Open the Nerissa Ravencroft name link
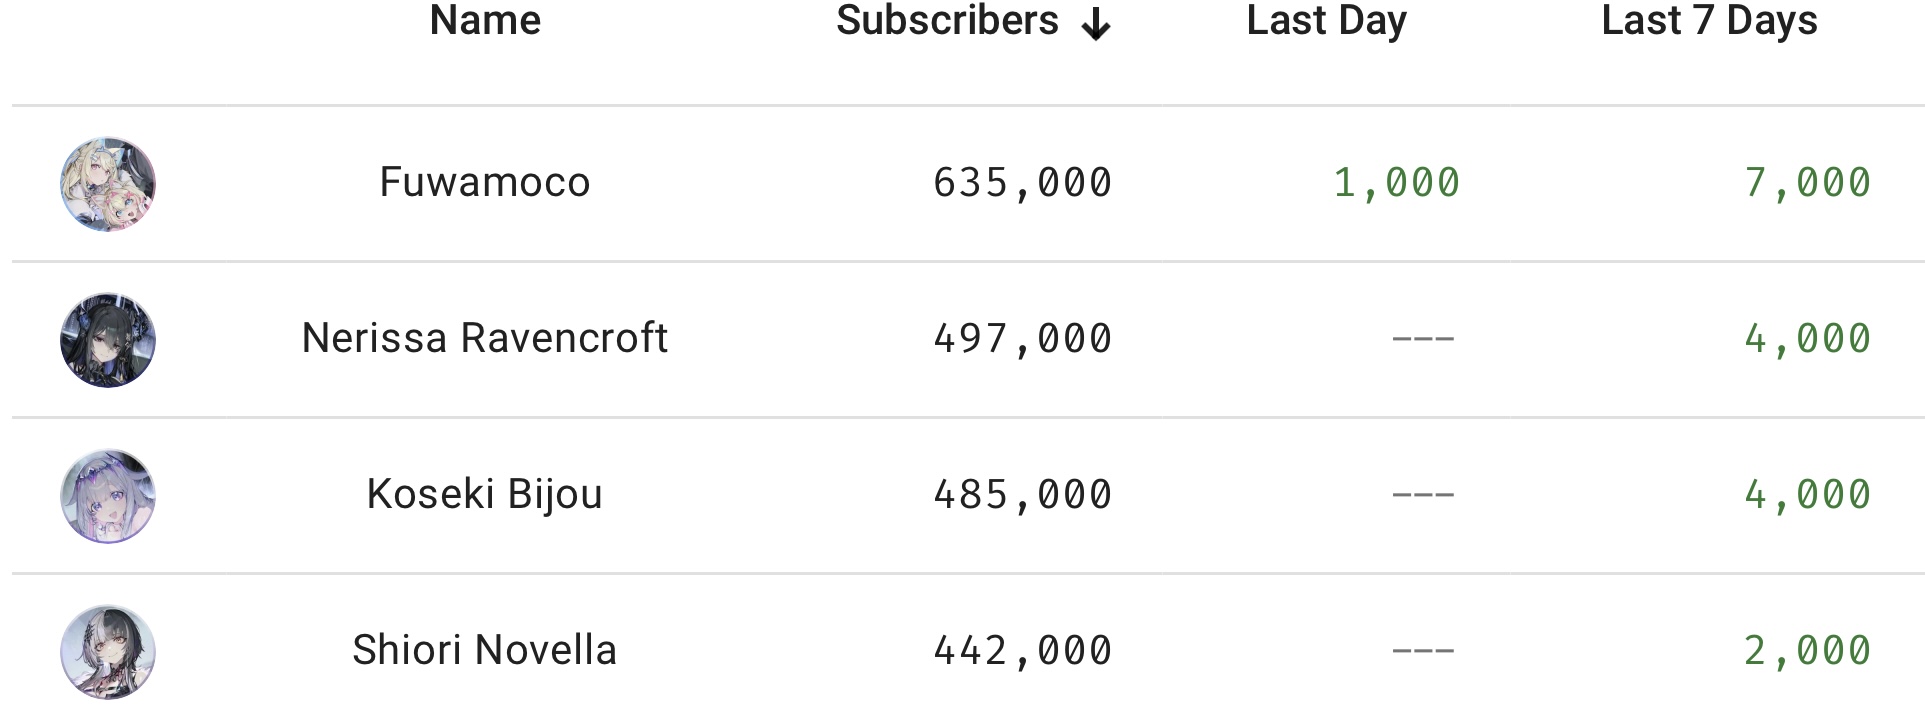1925x726 pixels. [485, 338]
